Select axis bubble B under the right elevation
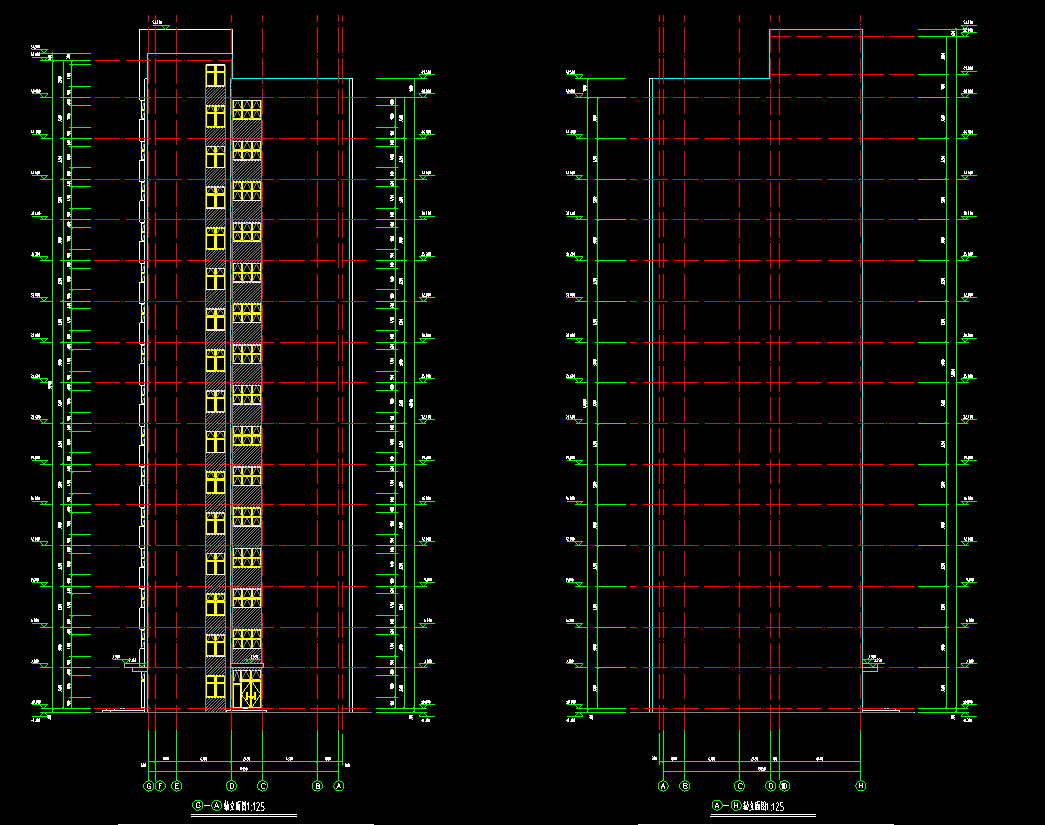The width and height of the screenshot is (1045, 825). 685,787
